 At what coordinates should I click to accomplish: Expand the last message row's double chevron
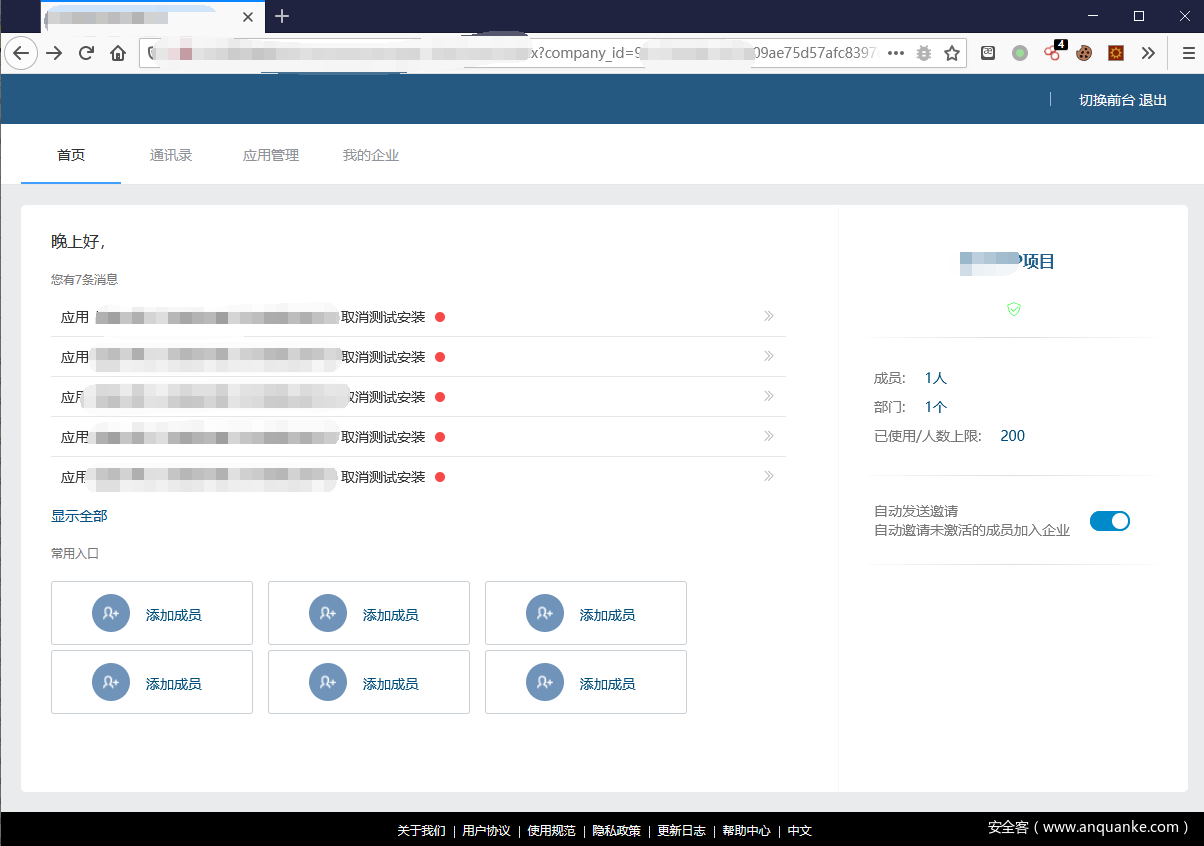(768, 476)
